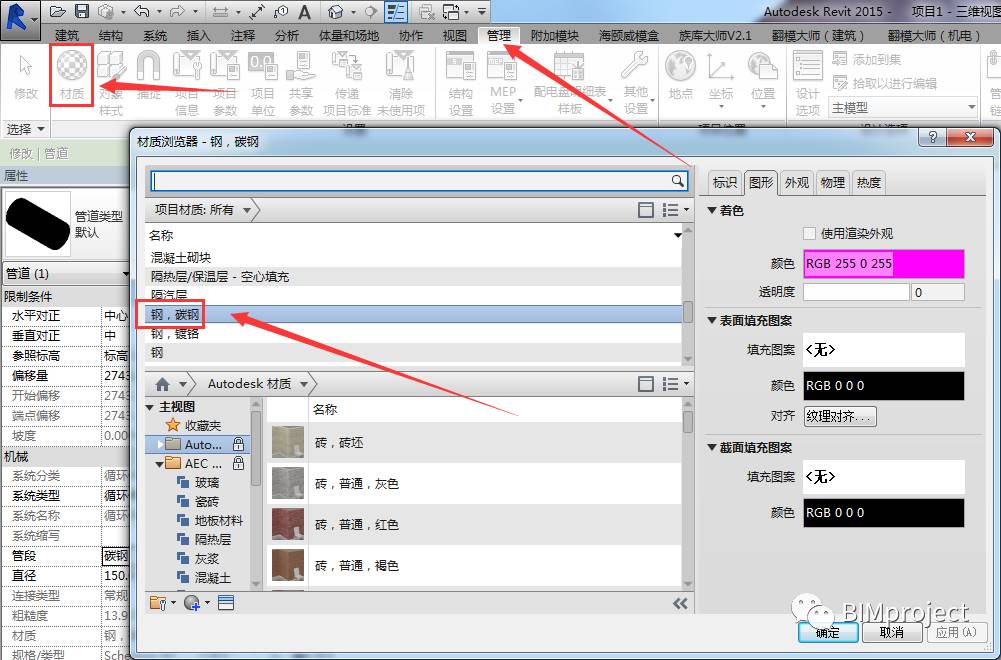Click the 透明度 value field
Screen dimensions: 1001x660
(x=937, y=292)
